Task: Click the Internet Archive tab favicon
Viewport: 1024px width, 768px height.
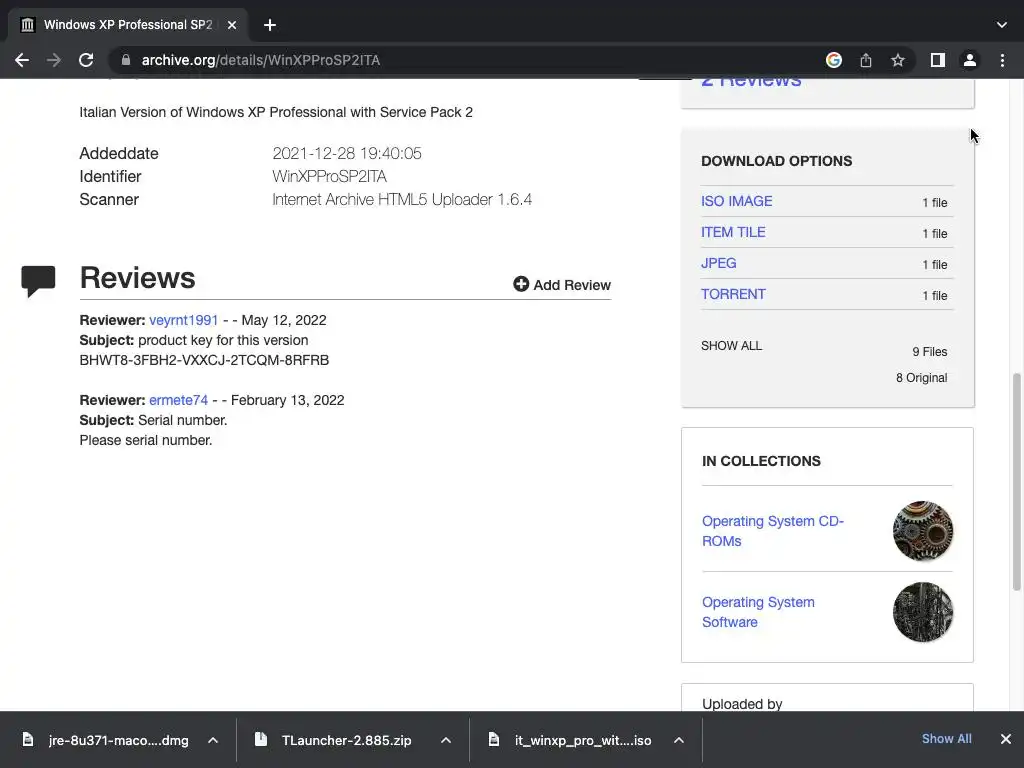Action: point(27,25)
